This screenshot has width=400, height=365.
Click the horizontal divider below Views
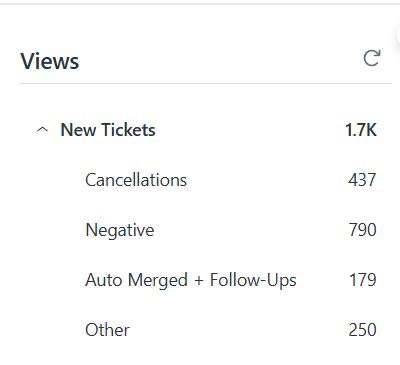[x=206, y=83]
